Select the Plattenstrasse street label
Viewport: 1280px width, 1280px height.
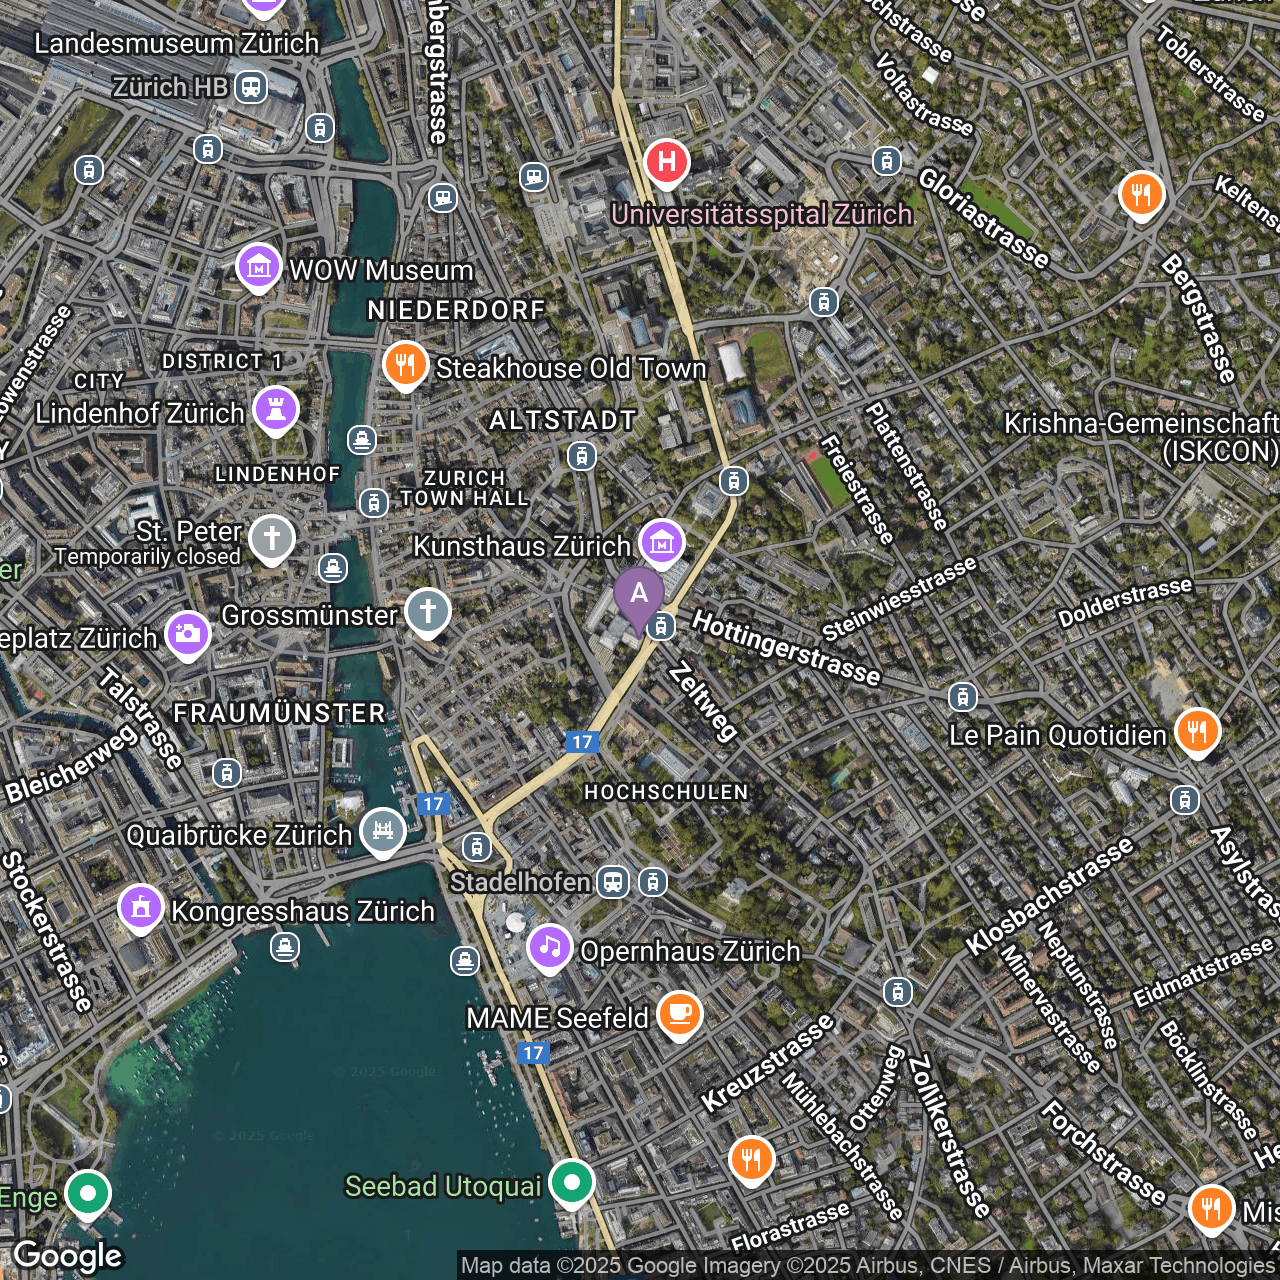click(906, 466)
